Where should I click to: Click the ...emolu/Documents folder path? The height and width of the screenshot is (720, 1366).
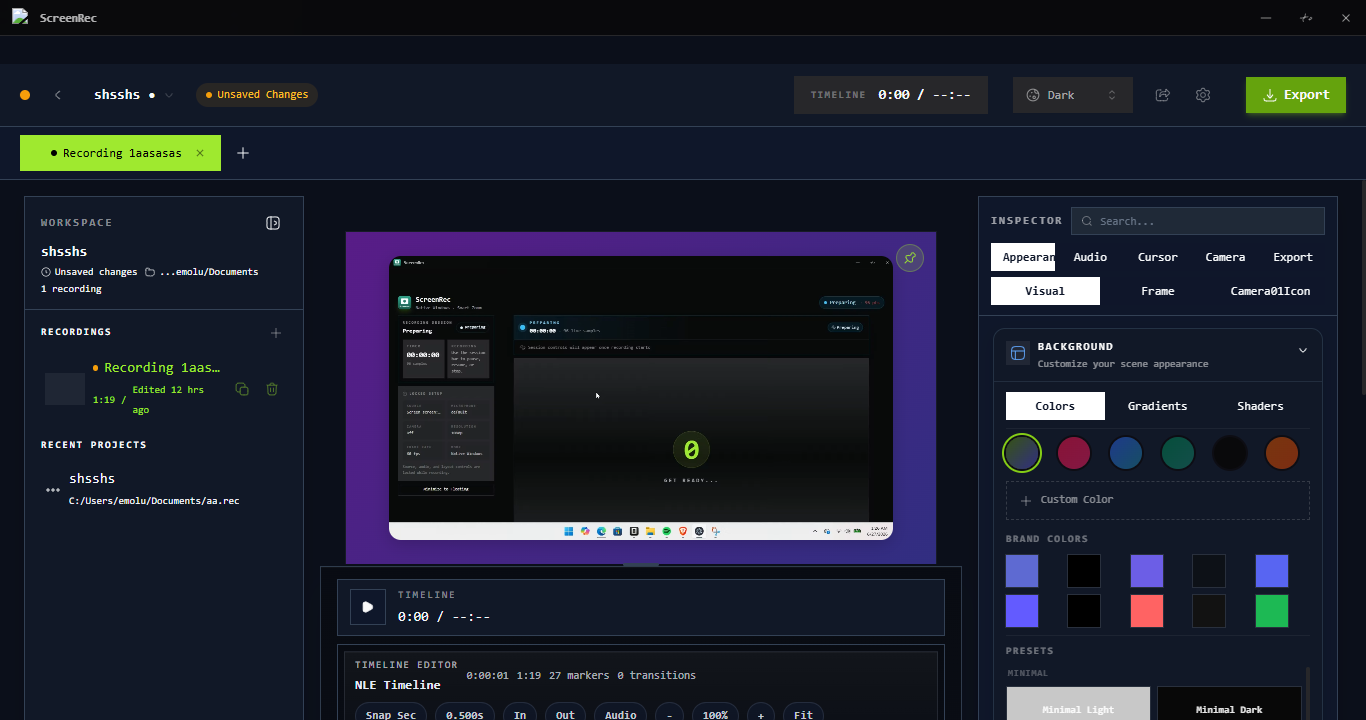[x=202, y=272]
